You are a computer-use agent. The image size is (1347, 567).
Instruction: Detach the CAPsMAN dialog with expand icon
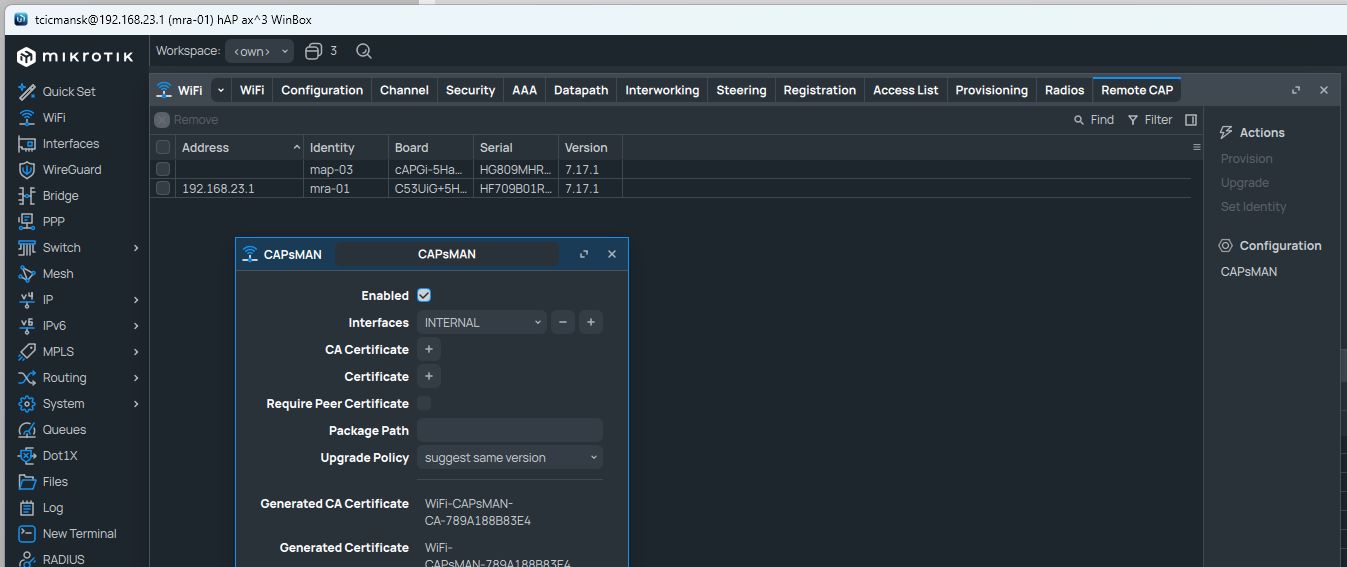tap(584, 254)
